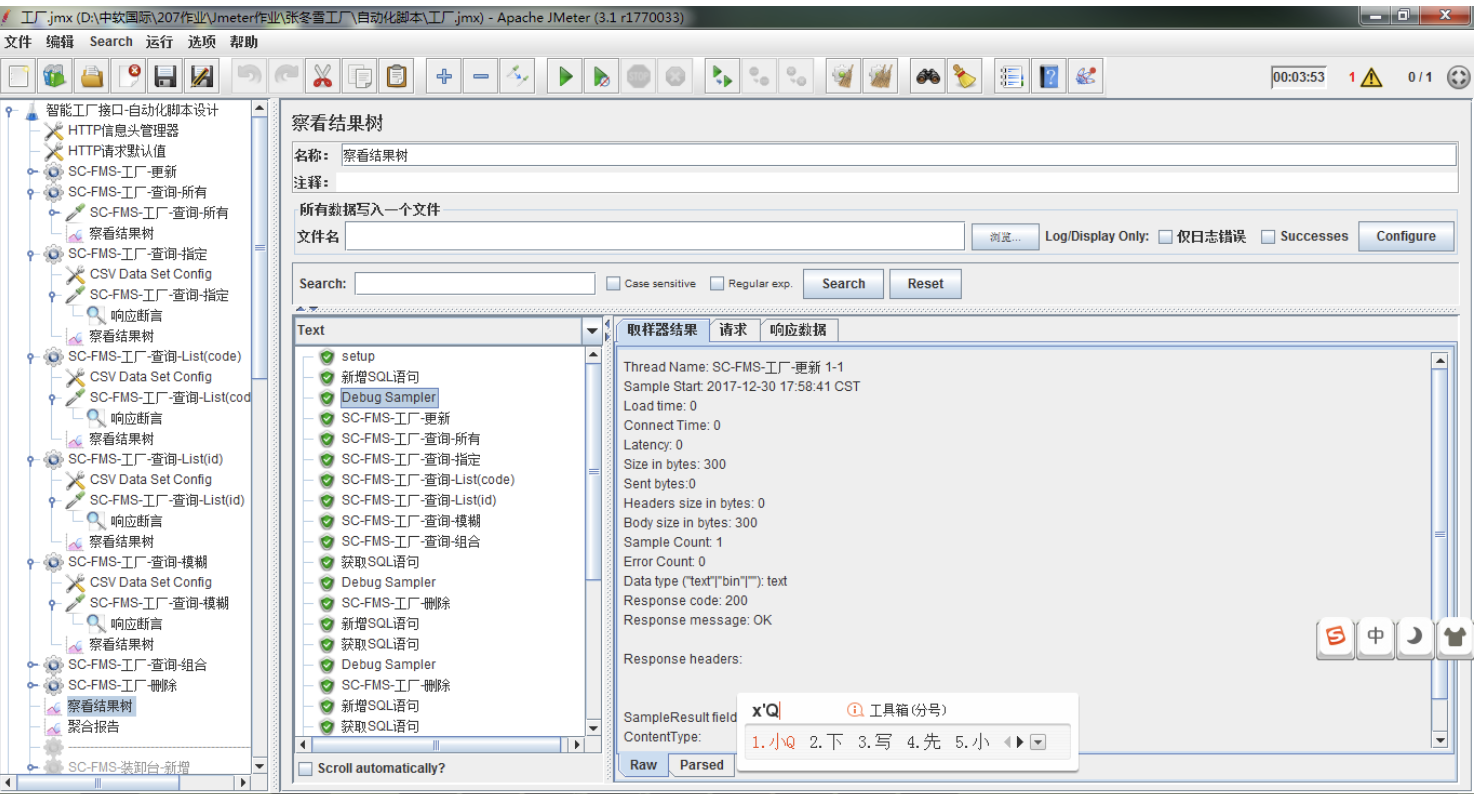Click the Clear broom icon
This screenshot has height=794, width=1476.
click(x=844, y=76)
